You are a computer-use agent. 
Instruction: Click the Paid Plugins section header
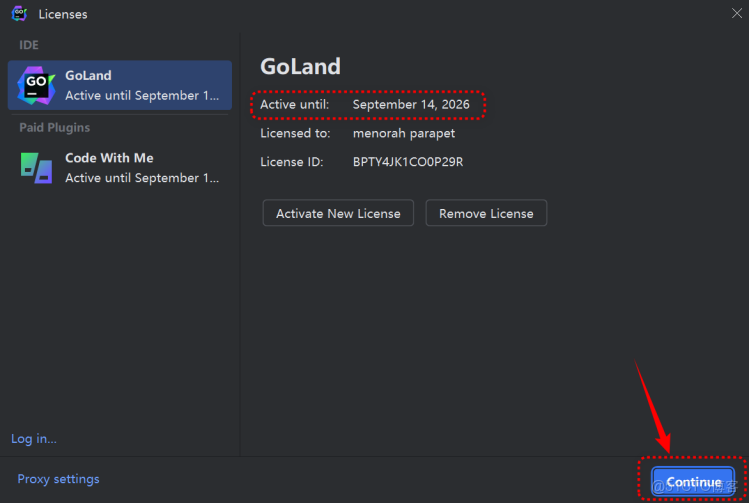[x=54, y=128]
